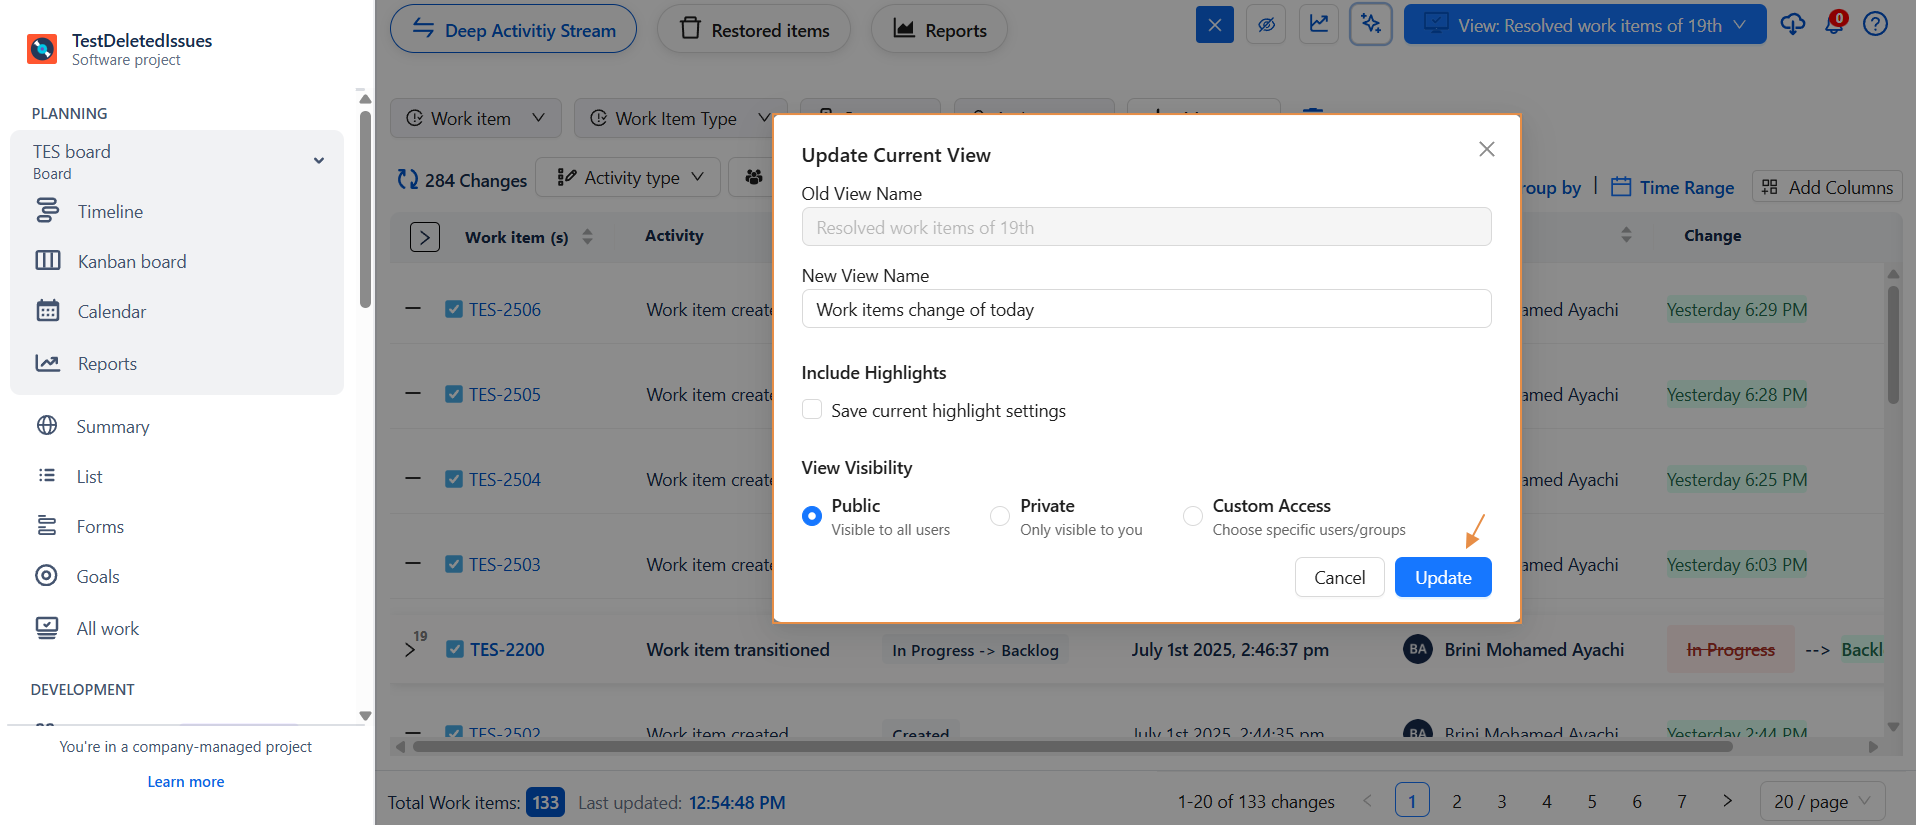Open the View: Resolved work items dropdown

[1584, 25]
